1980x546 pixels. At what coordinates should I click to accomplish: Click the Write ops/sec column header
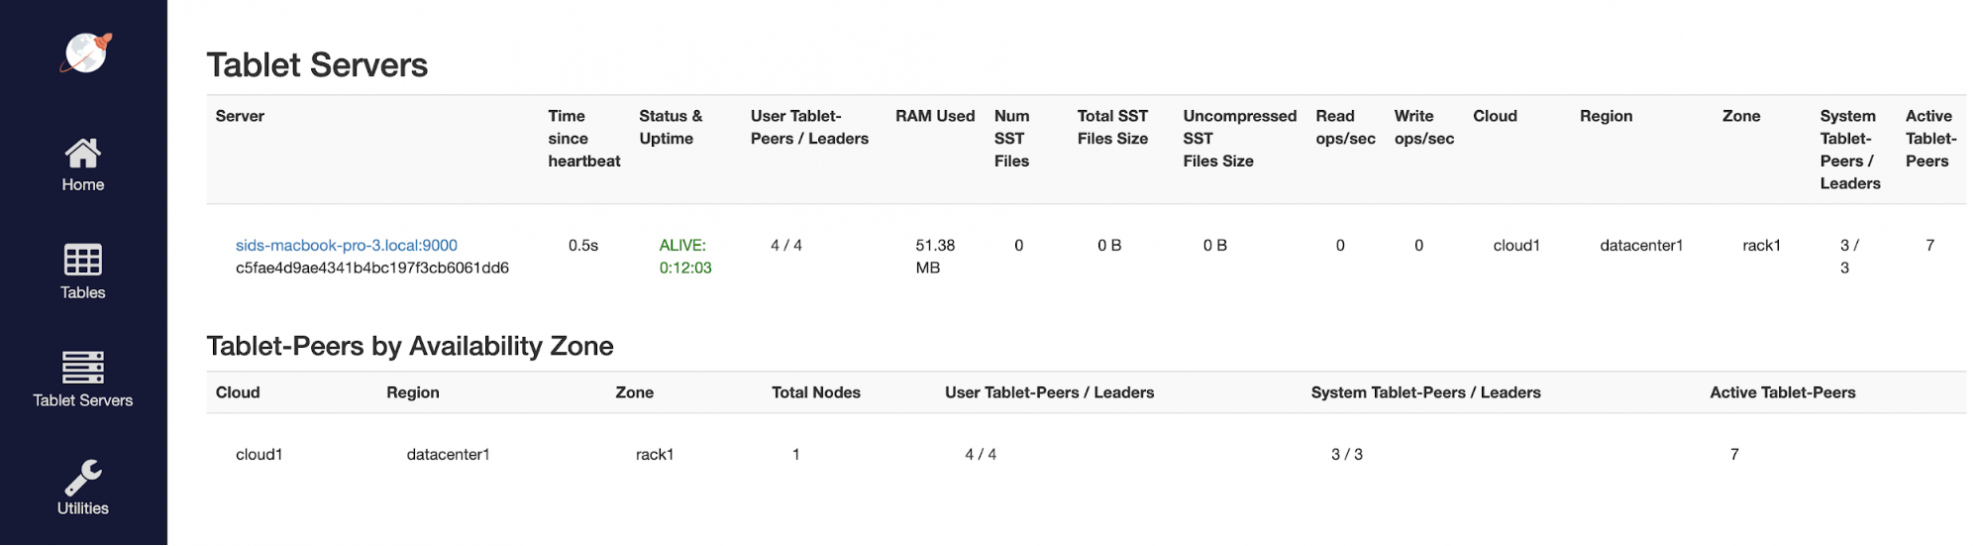(x=1424, y=127)
